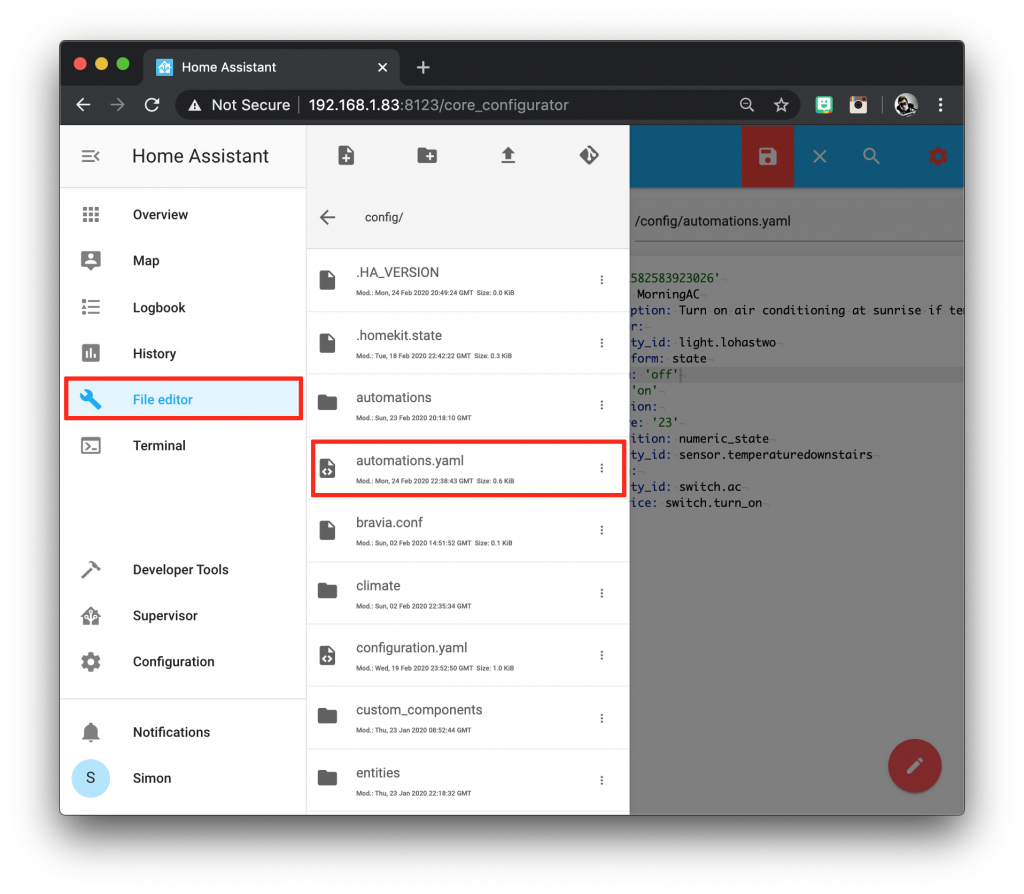Open options menu for automations folder

(601, 405)
